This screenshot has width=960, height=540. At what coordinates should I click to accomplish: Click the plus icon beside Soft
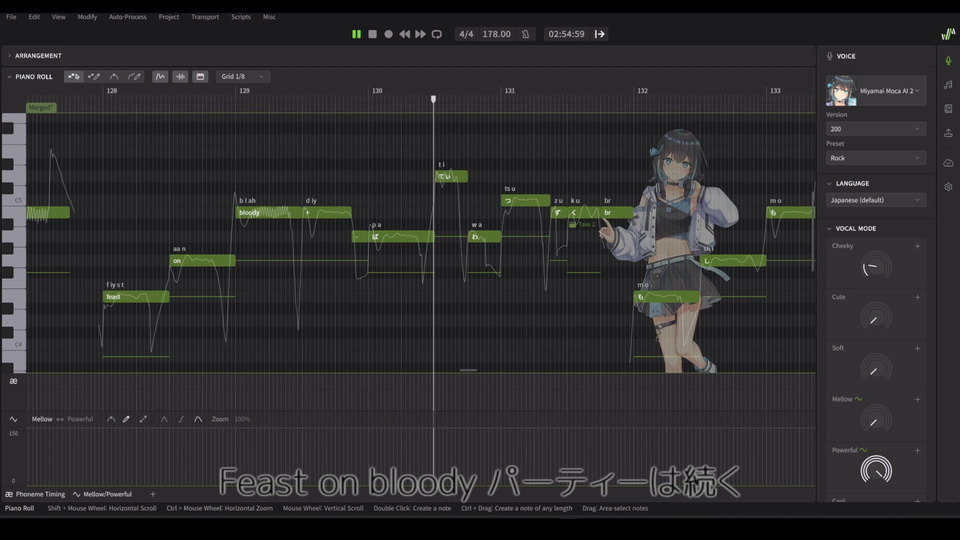pos(917,348)
